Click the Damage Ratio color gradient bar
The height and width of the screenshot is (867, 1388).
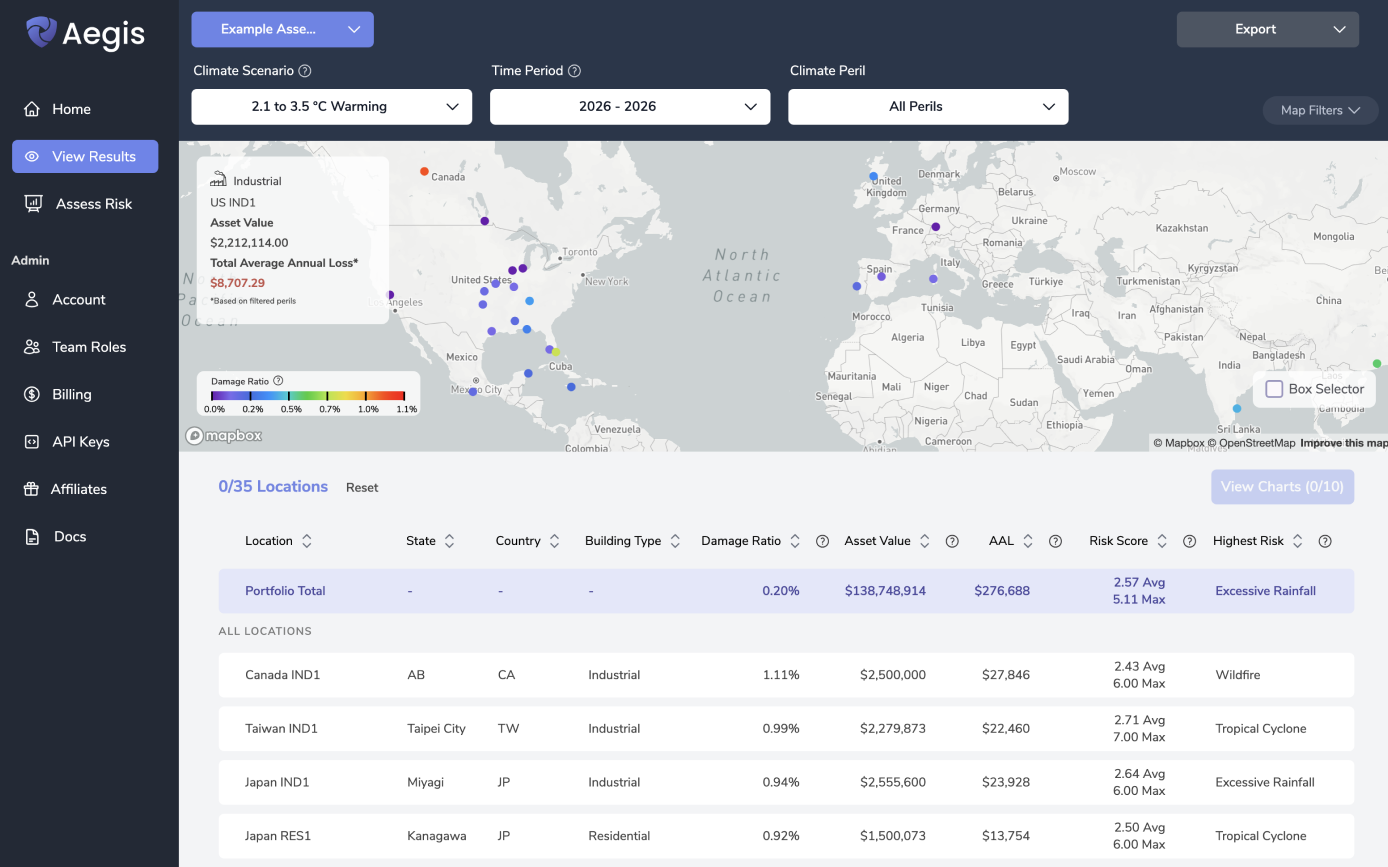308,397
